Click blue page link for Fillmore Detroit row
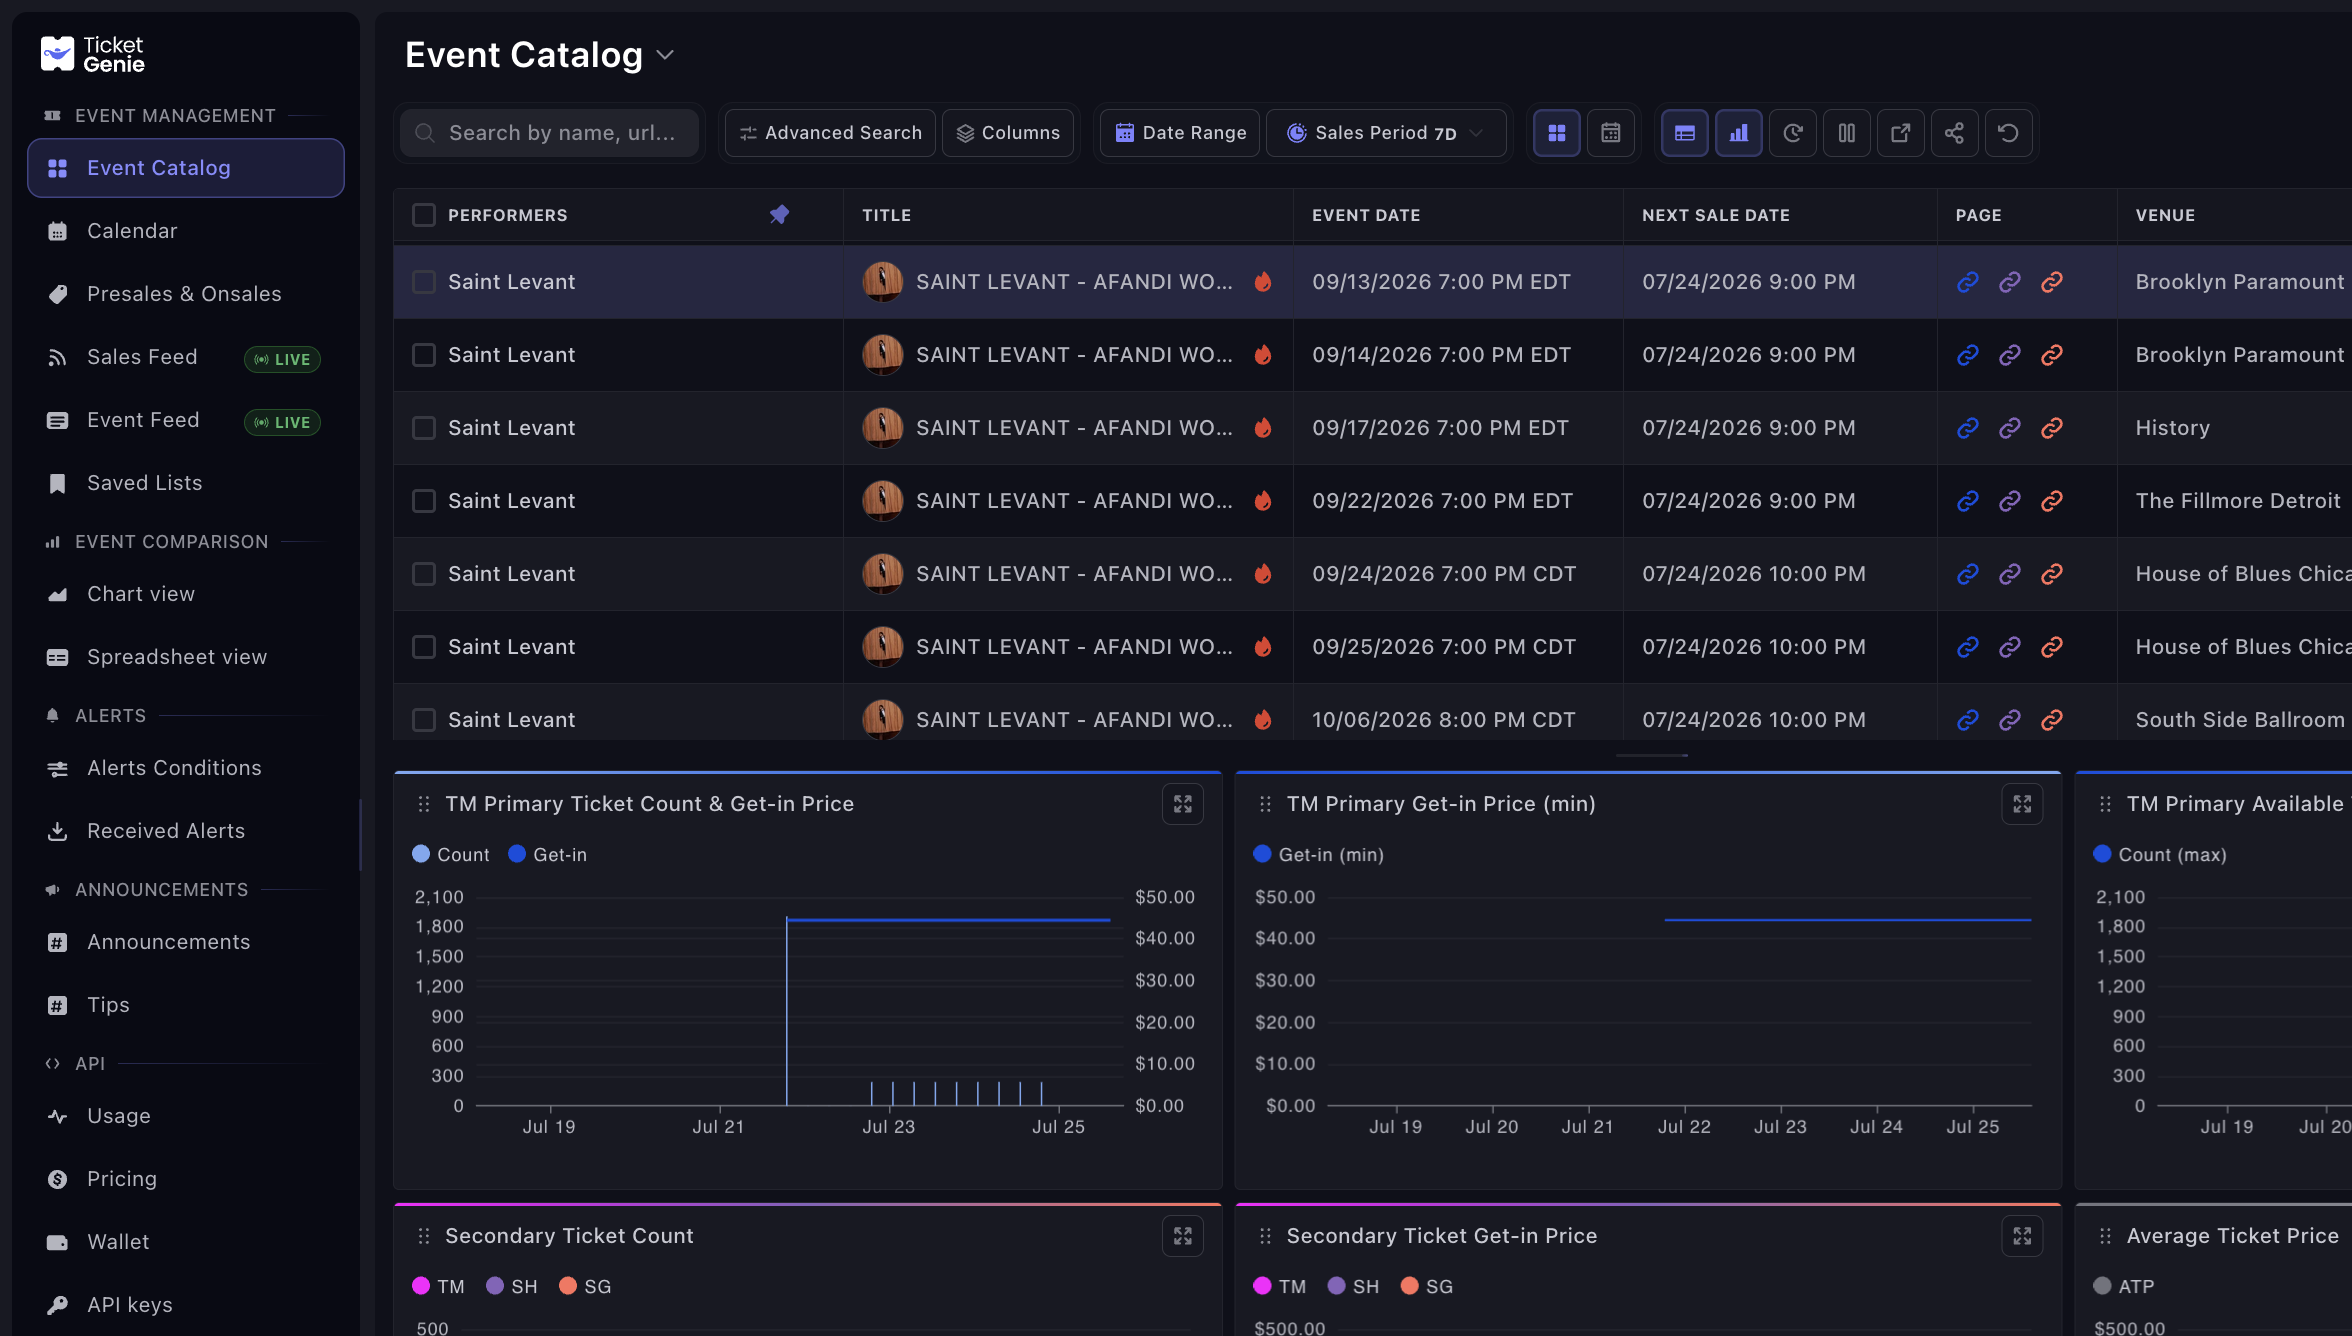 pyautogui.click(x=1967, y=501)
